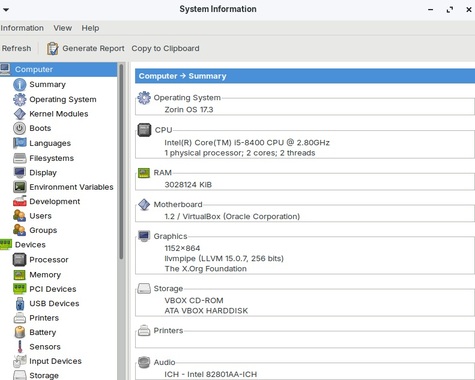Screen dimensions: 475x380
Task: Click the terminal icon beside Environment Variables
Action: (x=20, y=187)
